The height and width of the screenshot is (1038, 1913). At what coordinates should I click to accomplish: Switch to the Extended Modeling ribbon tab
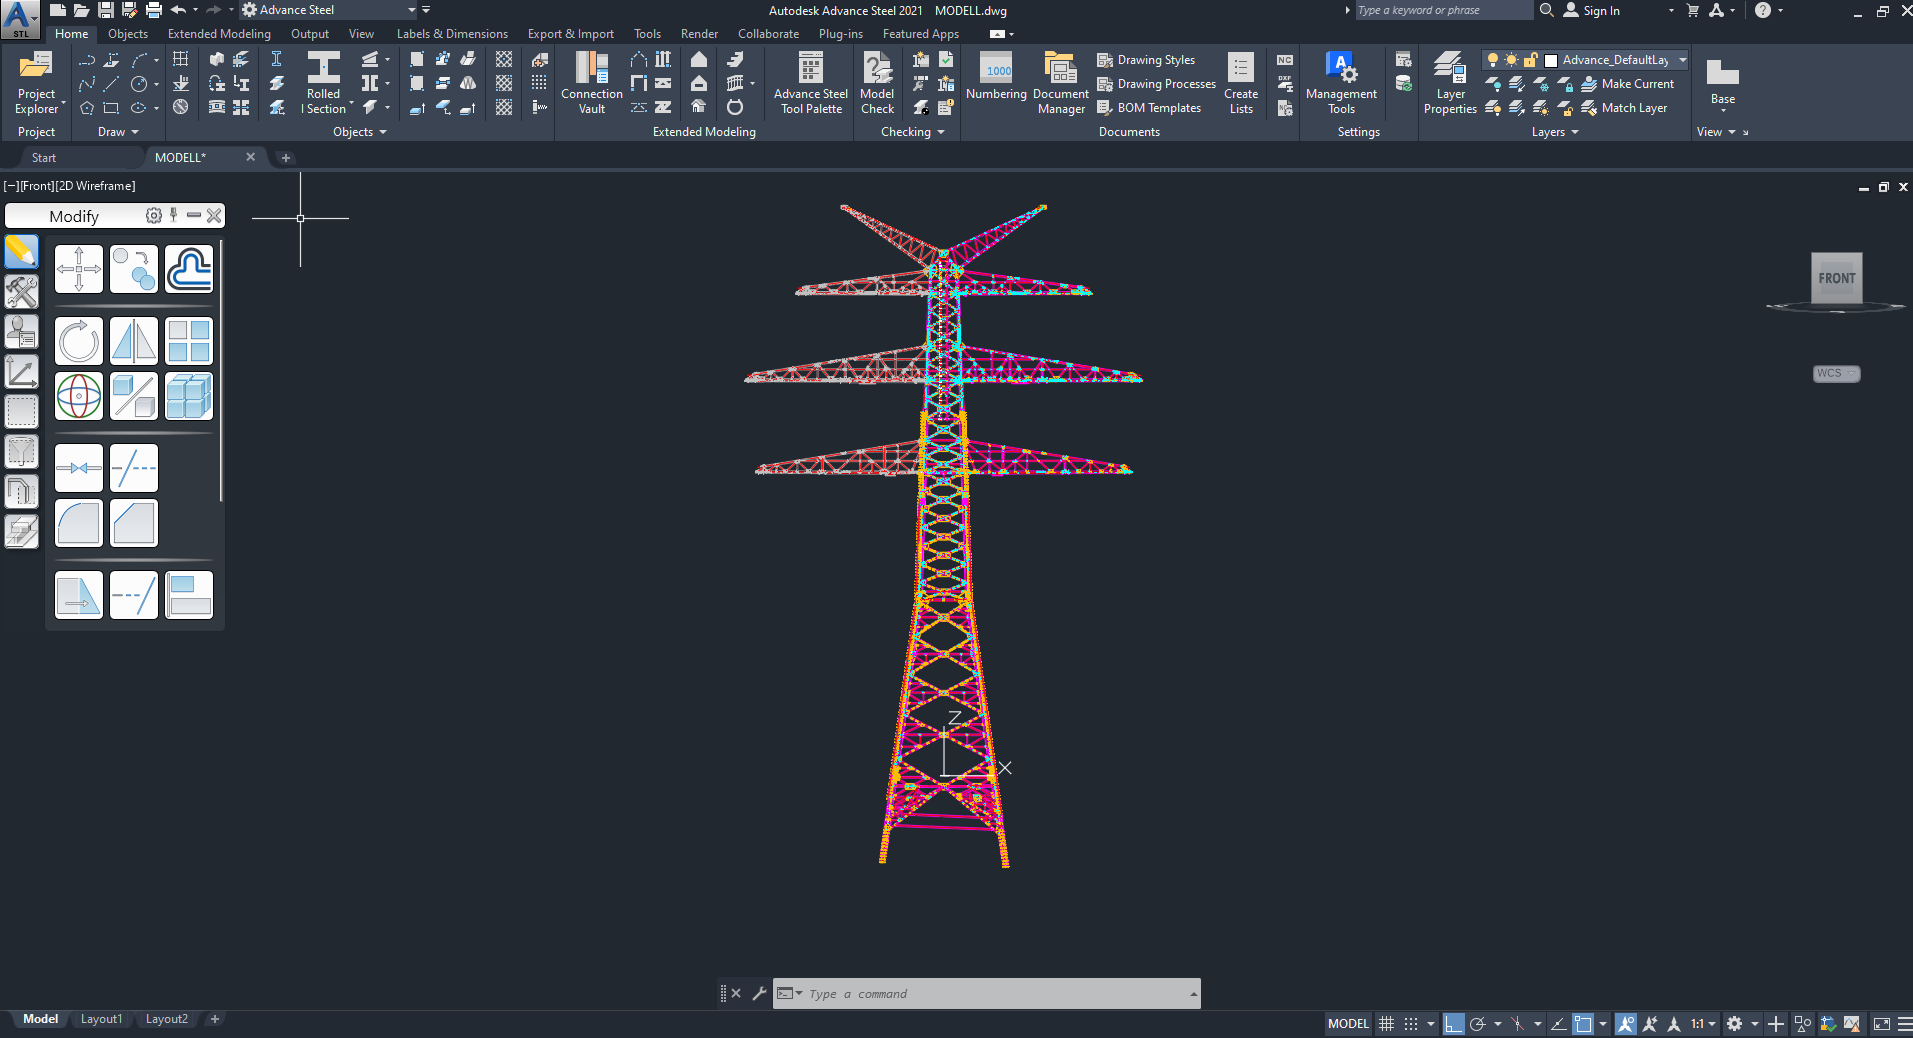219,34
